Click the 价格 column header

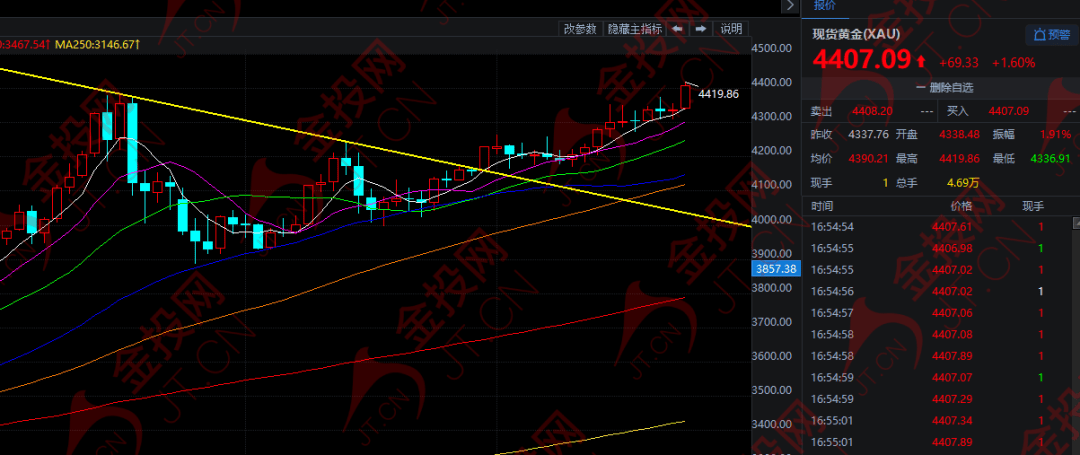point(959,206)
